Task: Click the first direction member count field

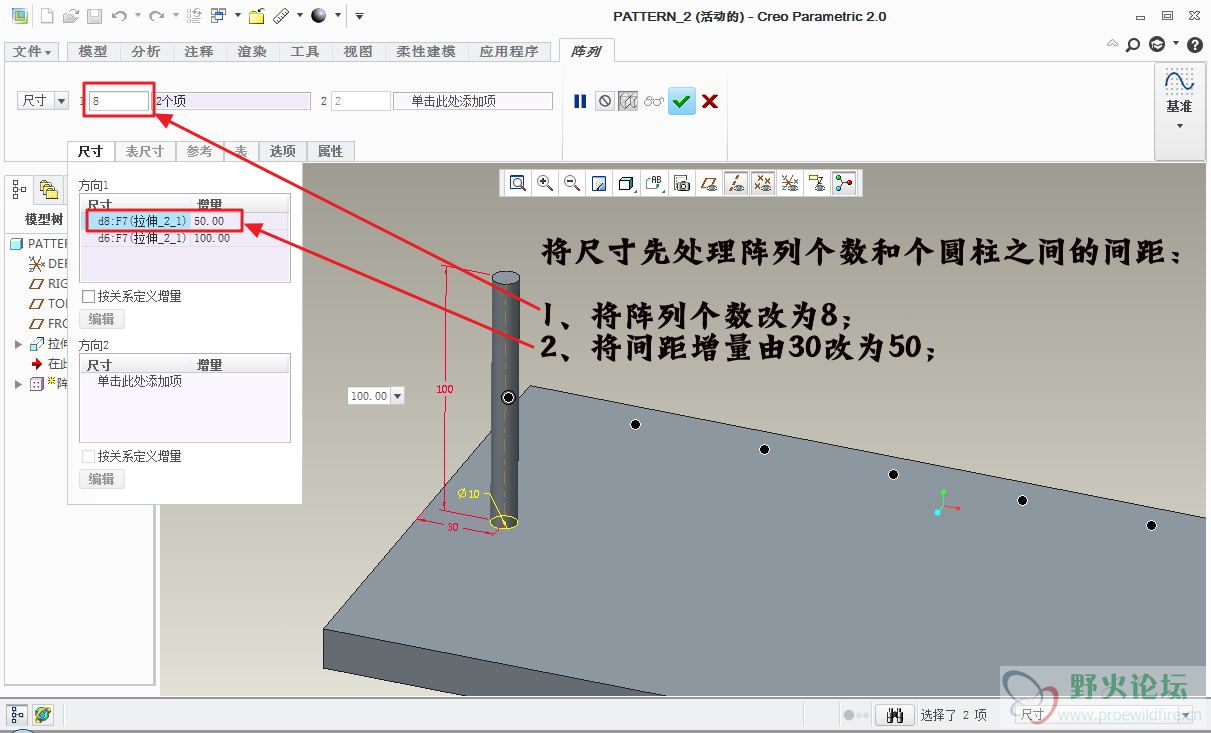Action: [119, 101]
